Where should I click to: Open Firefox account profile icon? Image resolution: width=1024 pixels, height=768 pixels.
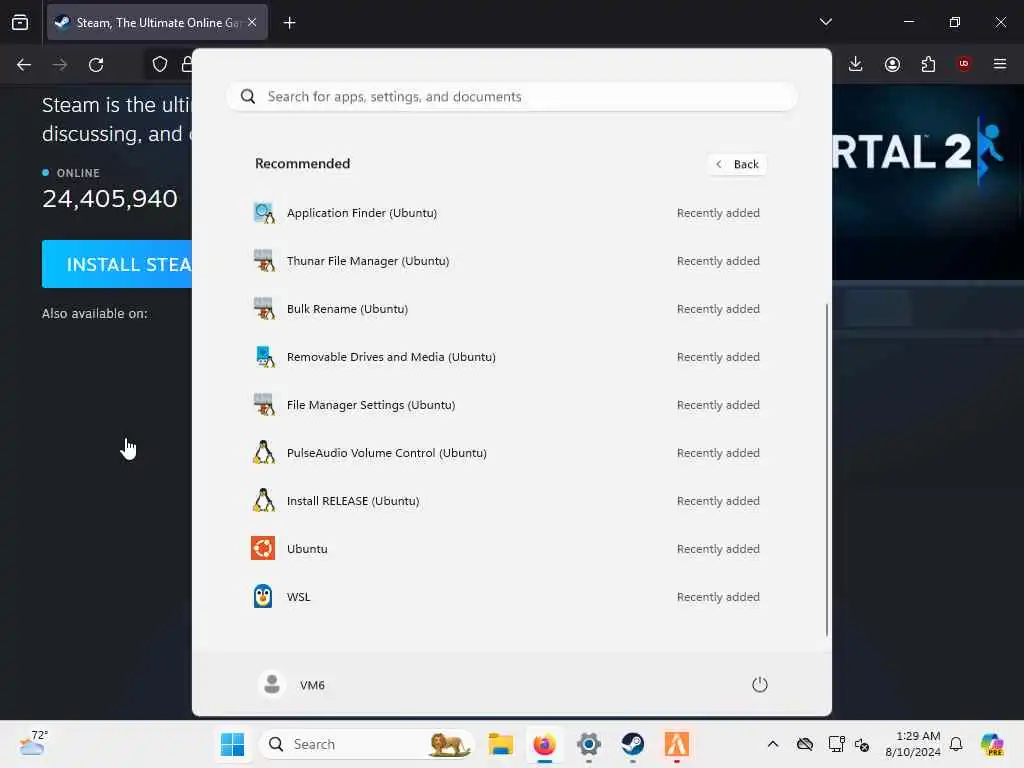coord(892,64)
